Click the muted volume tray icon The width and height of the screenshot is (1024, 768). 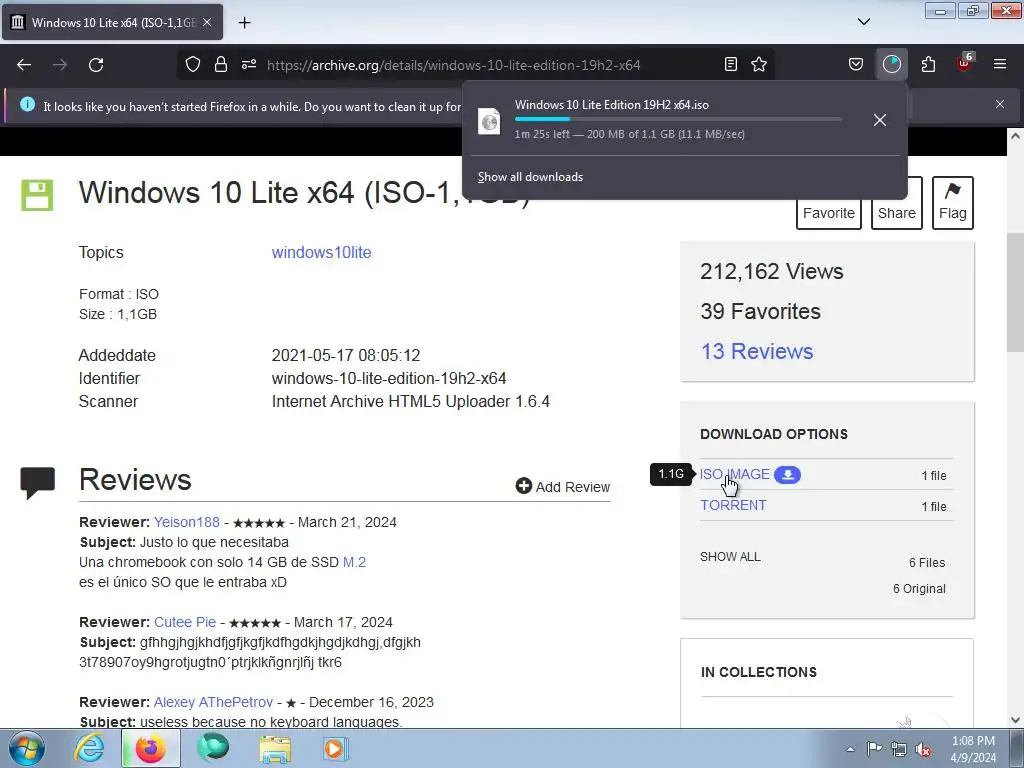click(923, 749)
